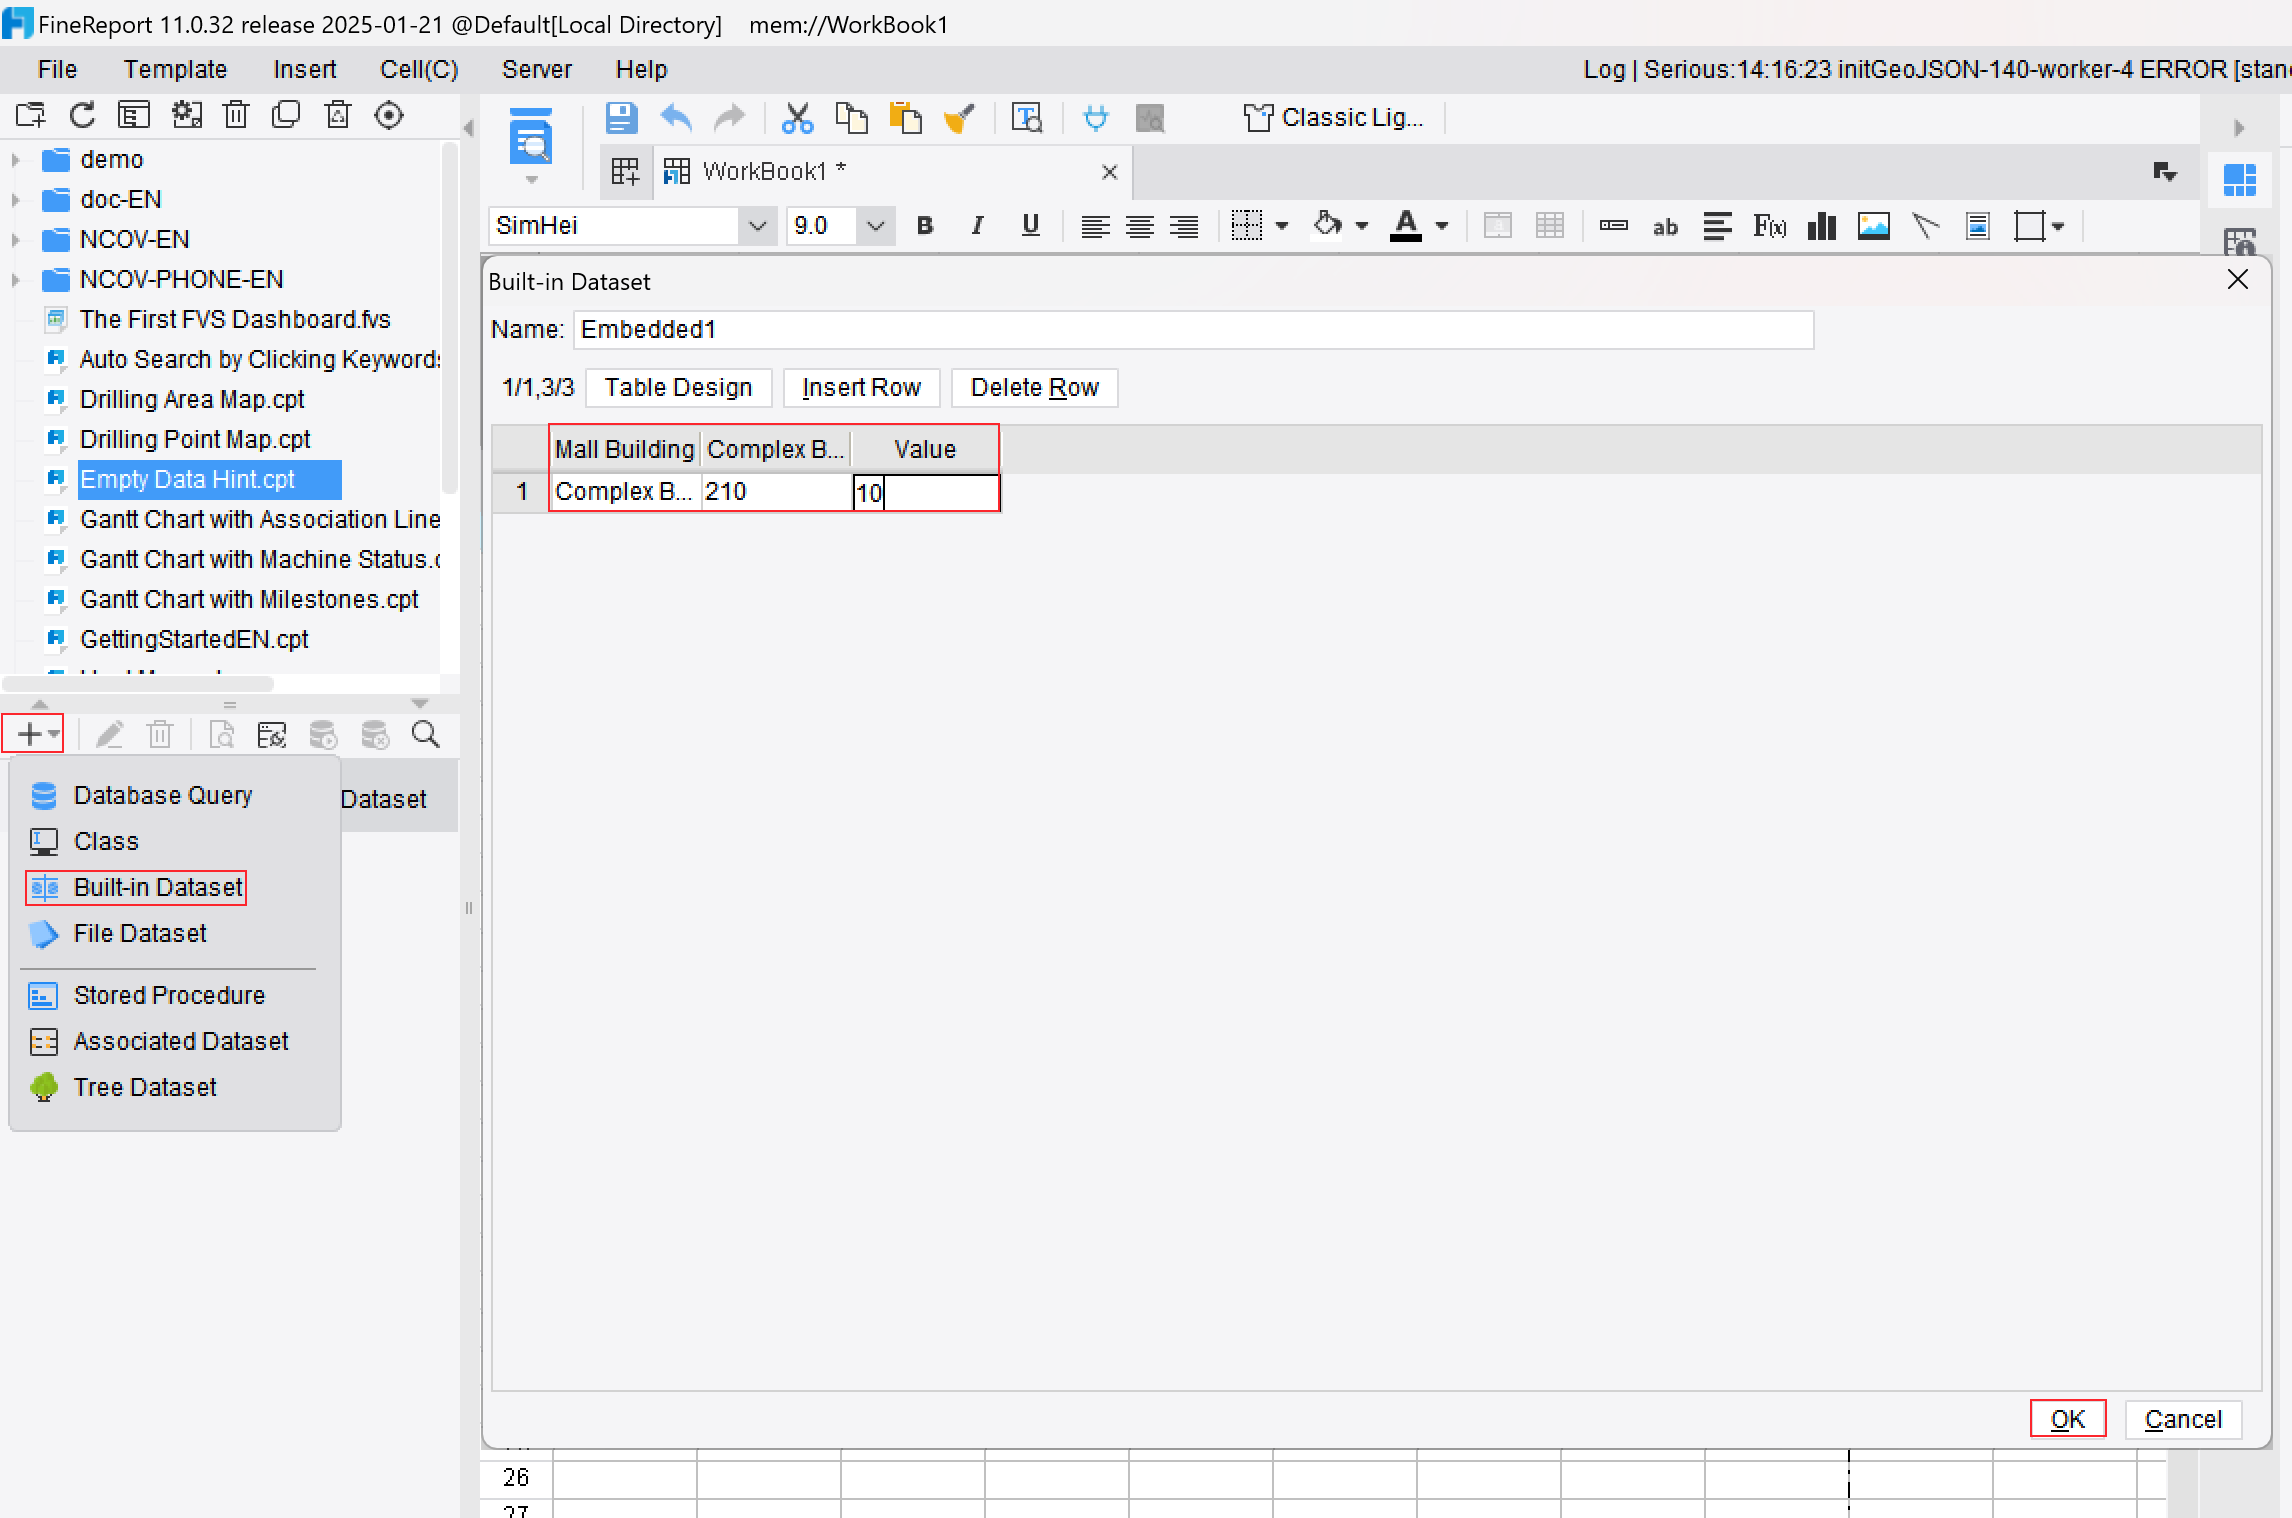The image size is (2292, 1518).
Task: Click OK in Built-in Dataset dialog
Action: 2067,1419
